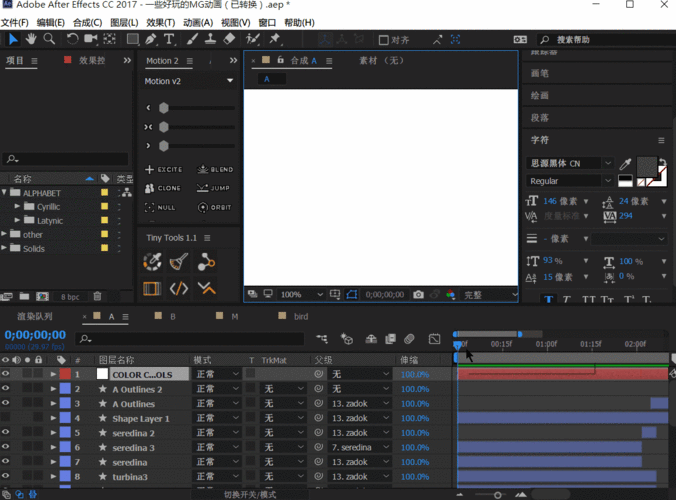Toggle visibility of A Outlines 2 layer
The width and height of the screenshot is (676, 500).
click(6, 389)
